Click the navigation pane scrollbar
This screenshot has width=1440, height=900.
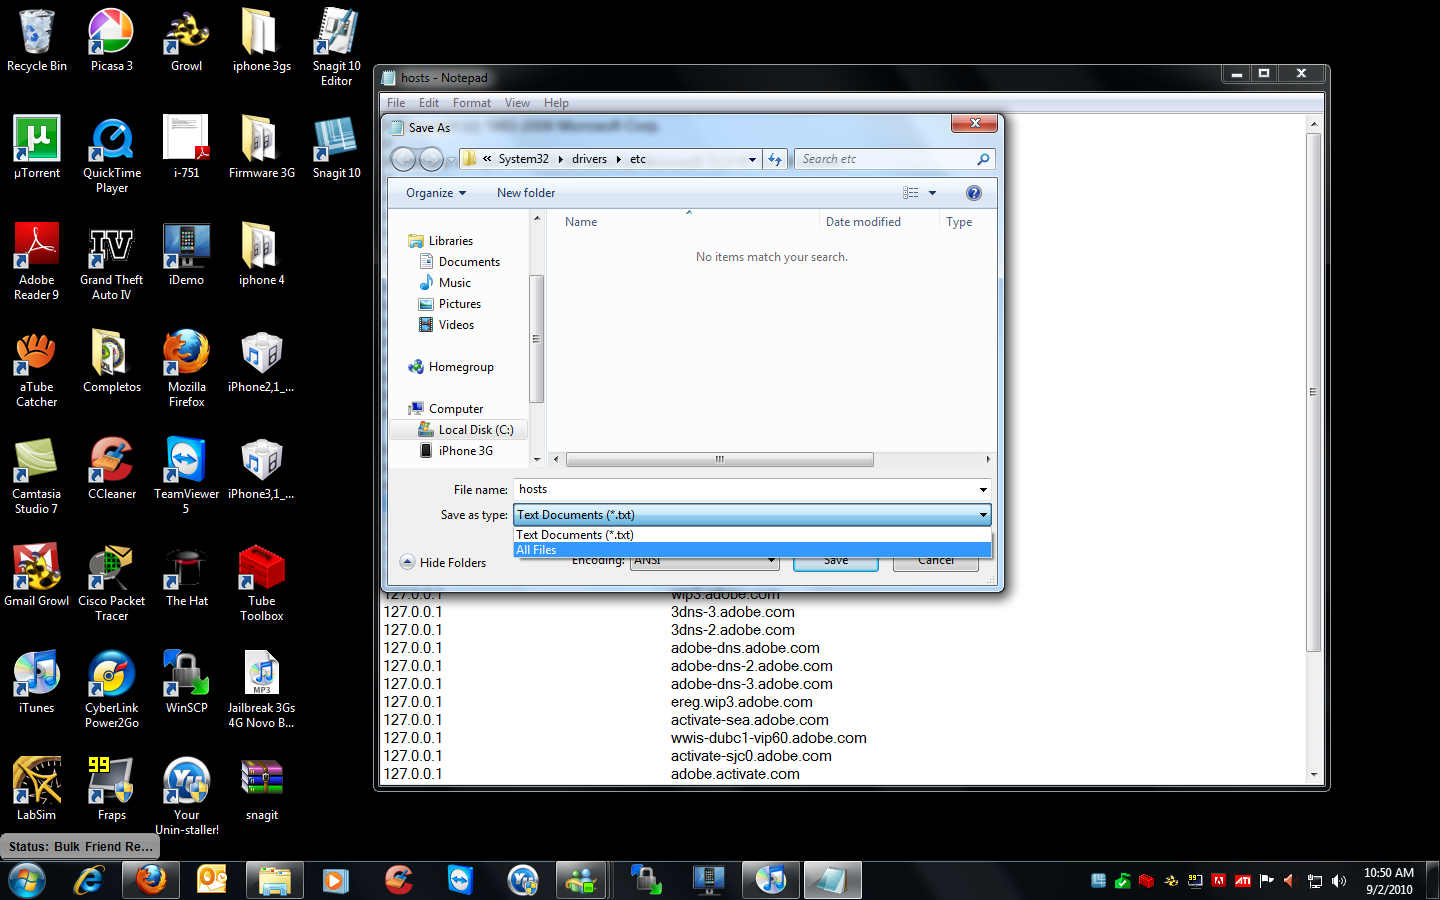[x=536, y=338]
